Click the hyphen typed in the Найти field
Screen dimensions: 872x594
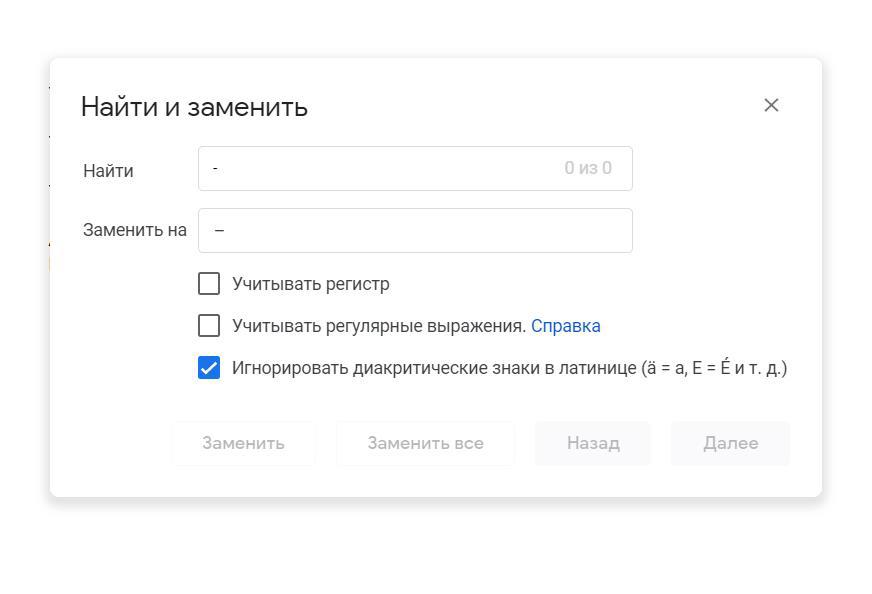click(x=216, y=169)
